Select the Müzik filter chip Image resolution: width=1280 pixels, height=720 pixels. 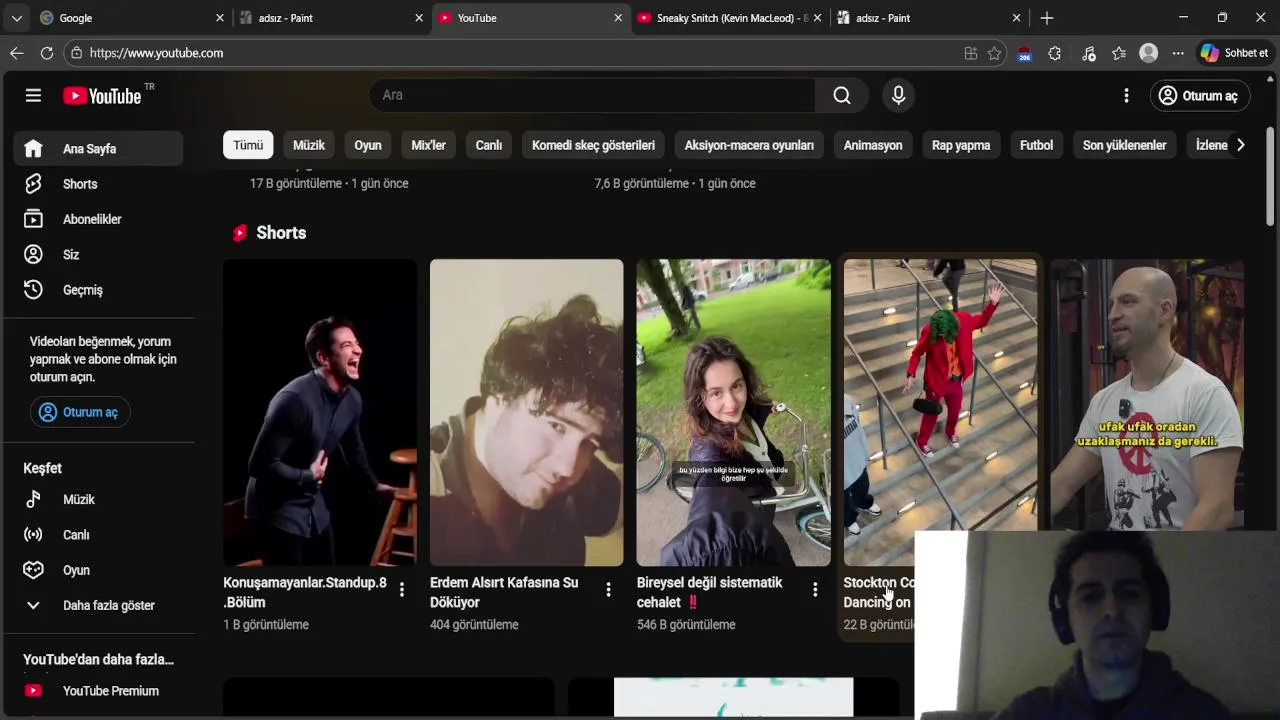309,145
